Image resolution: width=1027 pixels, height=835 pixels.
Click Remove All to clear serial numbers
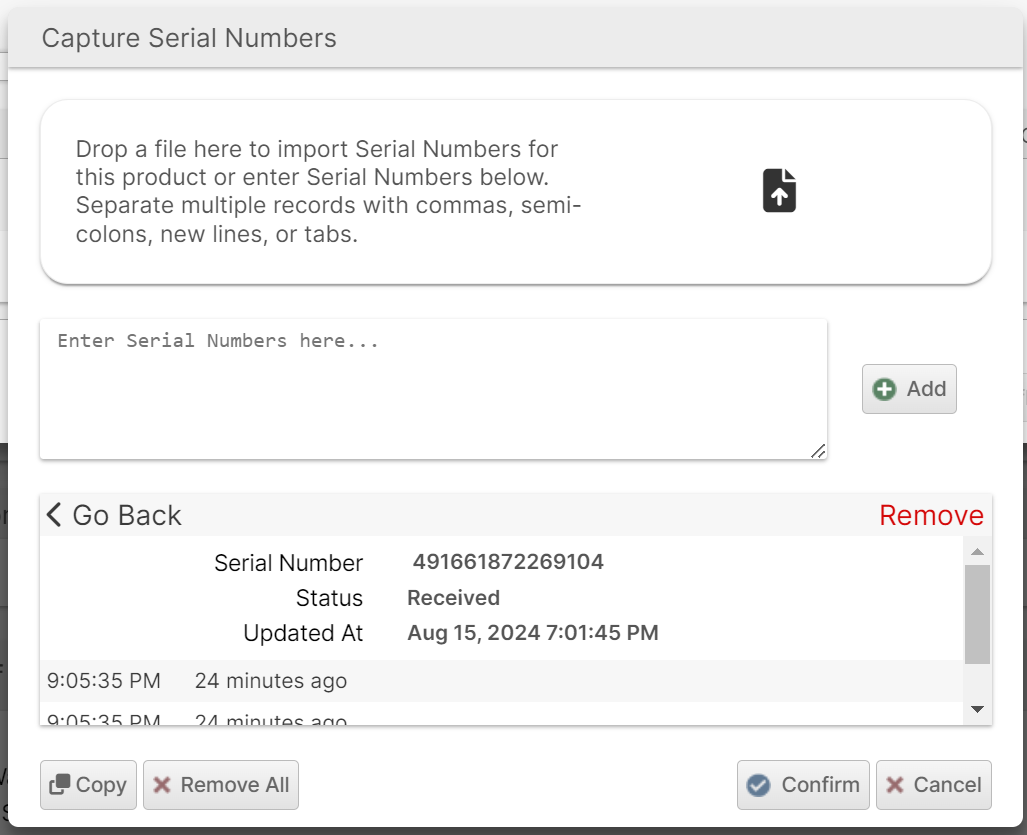click(221, 785)
